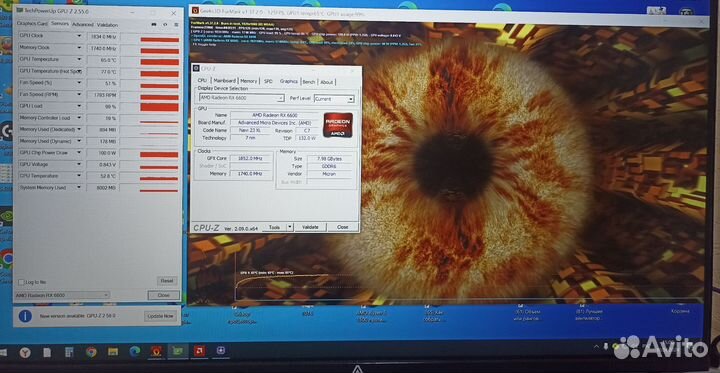Open the GPU Load sensor dropdown
Image resolution: width=720 pixels, height=373 pixels.
point(79,106)
